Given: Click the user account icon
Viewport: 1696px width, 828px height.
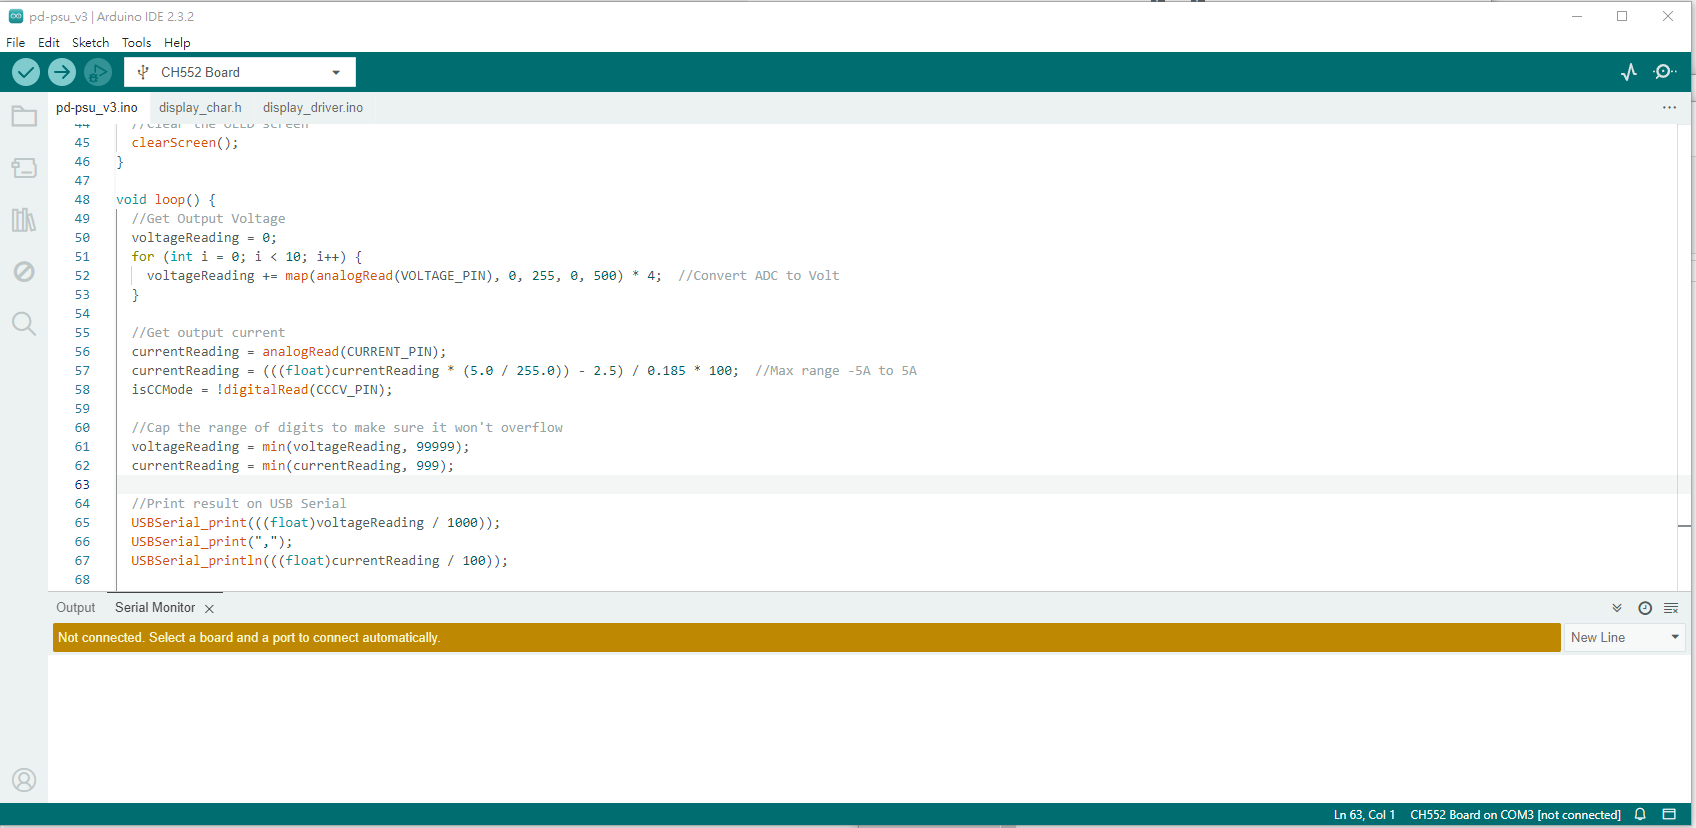Looking at the screenshot, I should pos(24,780).
